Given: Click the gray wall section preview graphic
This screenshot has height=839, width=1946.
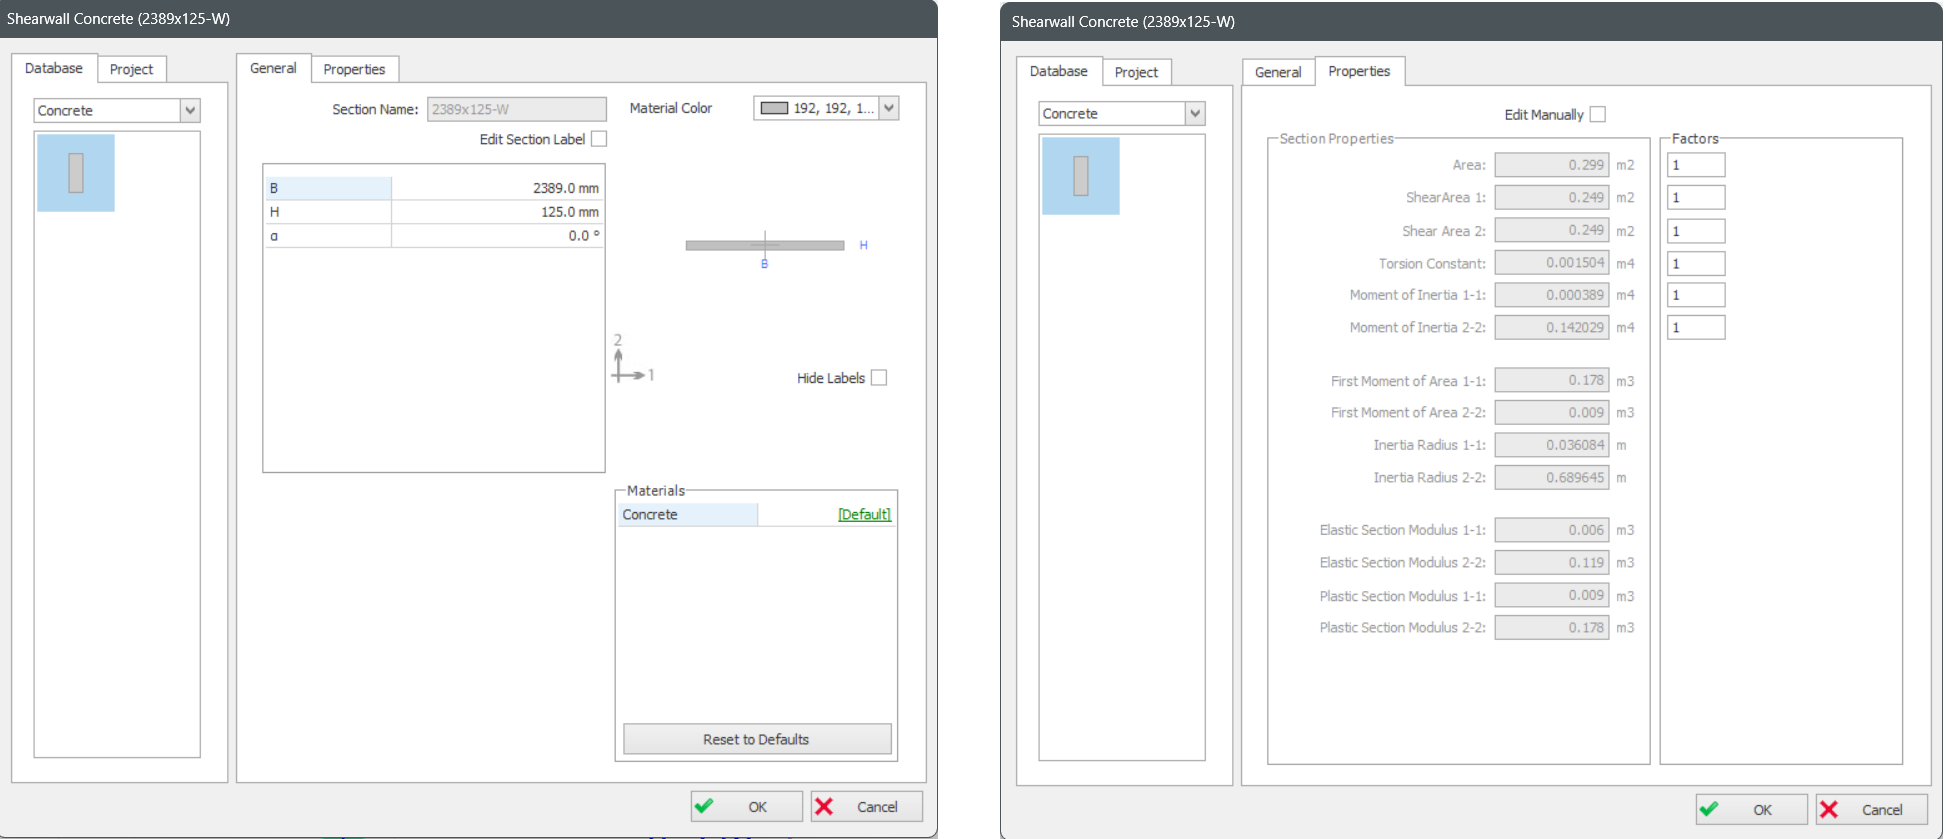Looking at the screenshot, I should coord(764,245).
